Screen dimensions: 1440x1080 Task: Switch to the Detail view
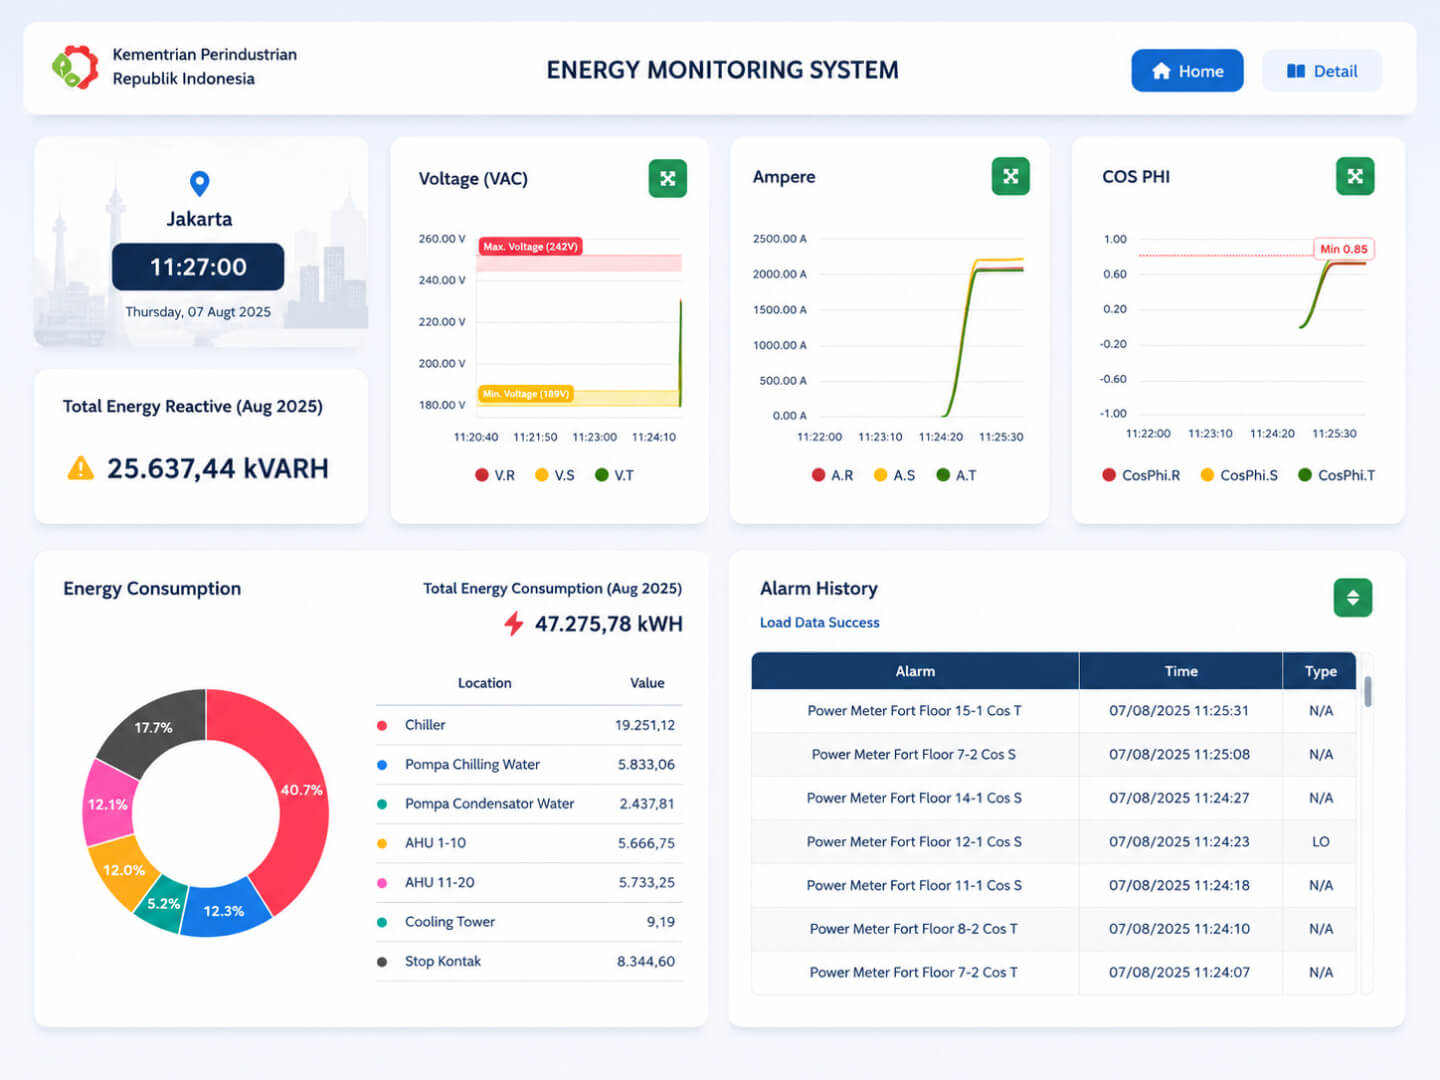1322,71
